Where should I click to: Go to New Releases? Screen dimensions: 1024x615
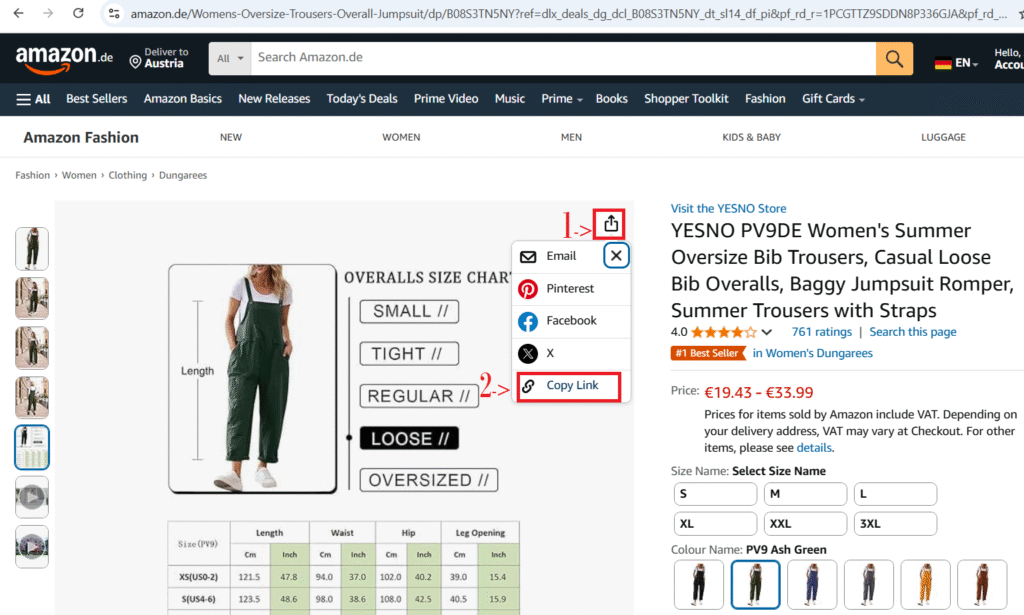point(274,99)
